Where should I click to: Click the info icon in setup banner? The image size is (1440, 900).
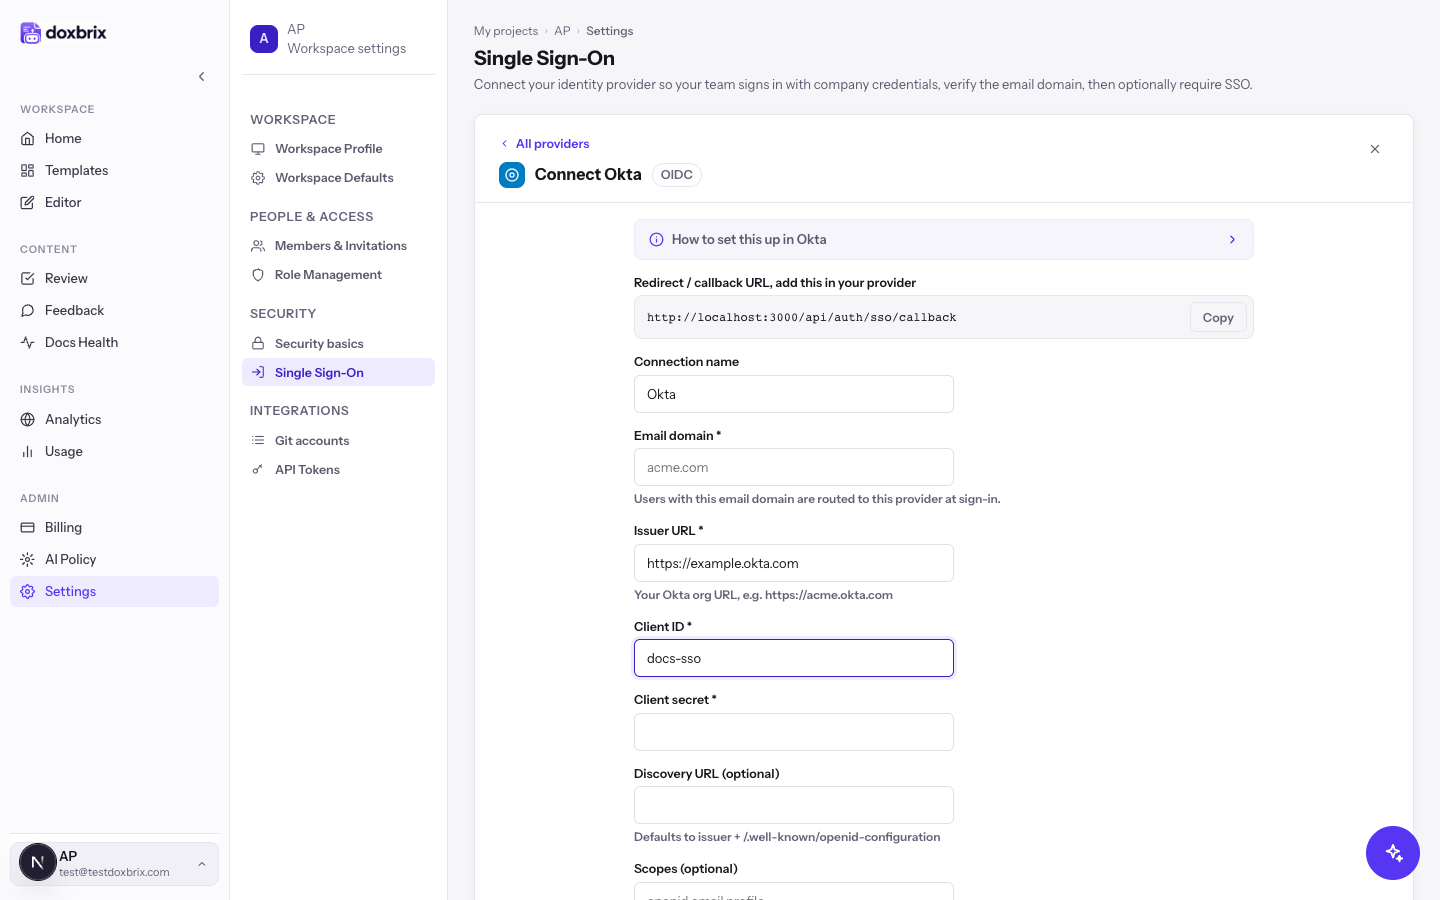[657, 240]
